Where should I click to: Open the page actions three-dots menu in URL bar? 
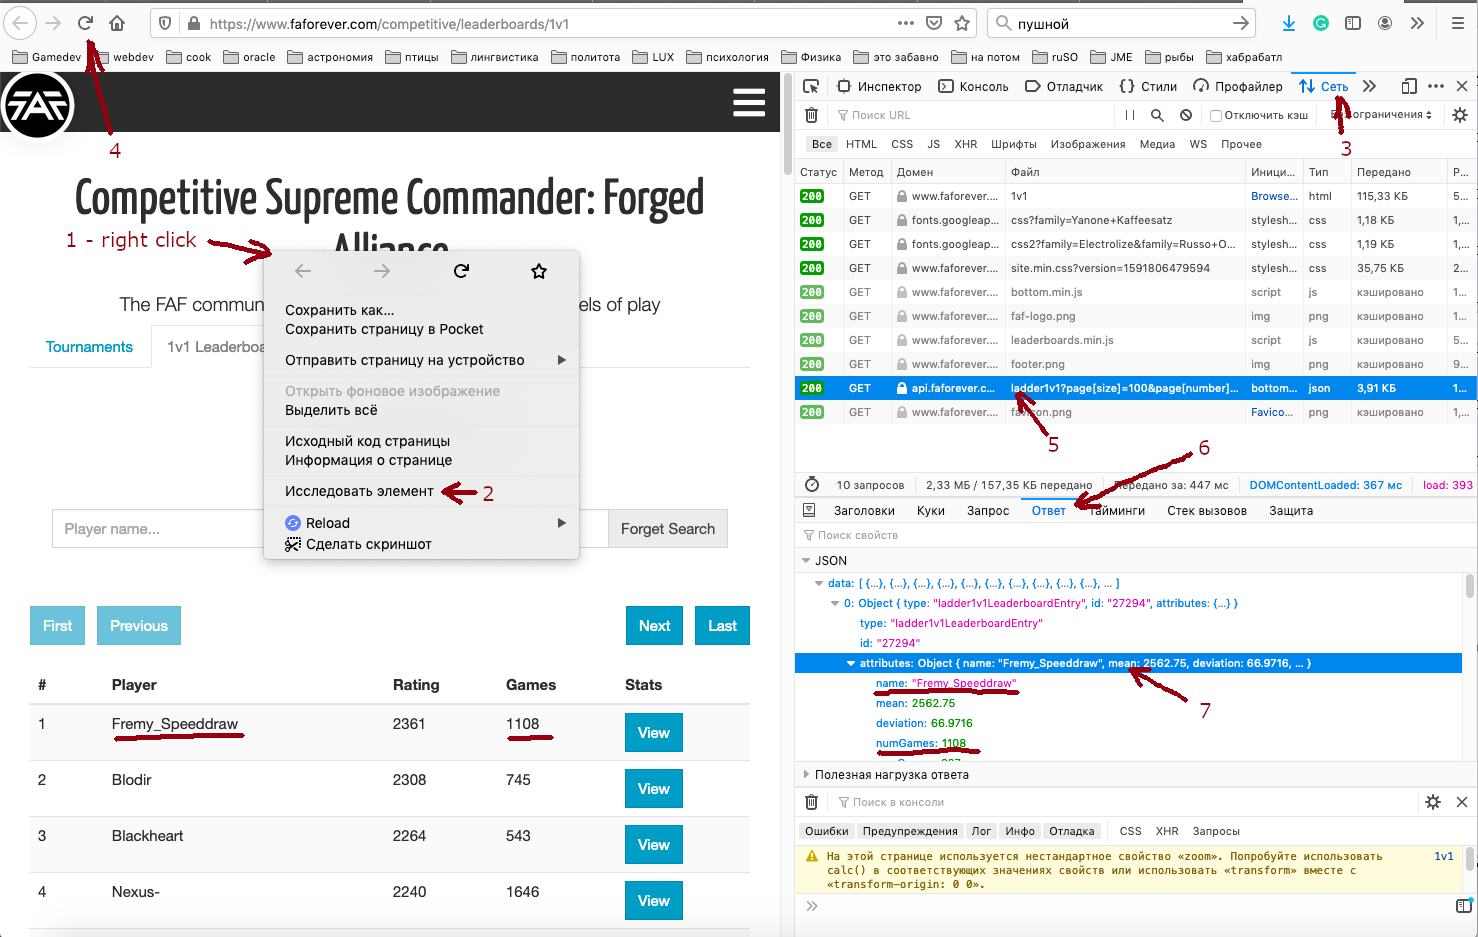click(906, 23)
